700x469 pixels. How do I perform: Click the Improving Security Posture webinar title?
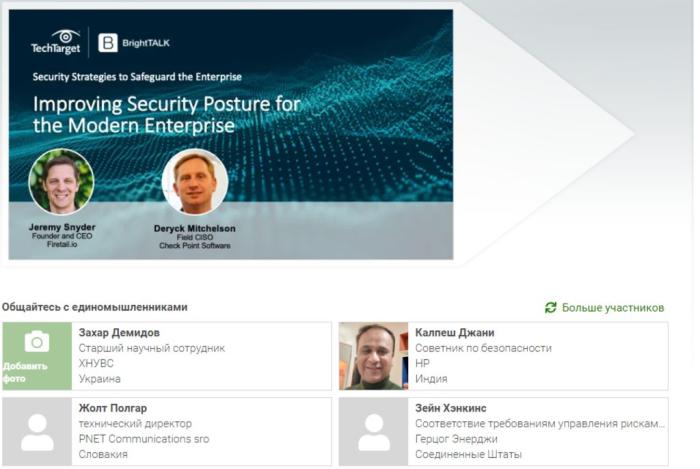pyautogui.click(x=167, y=115)
